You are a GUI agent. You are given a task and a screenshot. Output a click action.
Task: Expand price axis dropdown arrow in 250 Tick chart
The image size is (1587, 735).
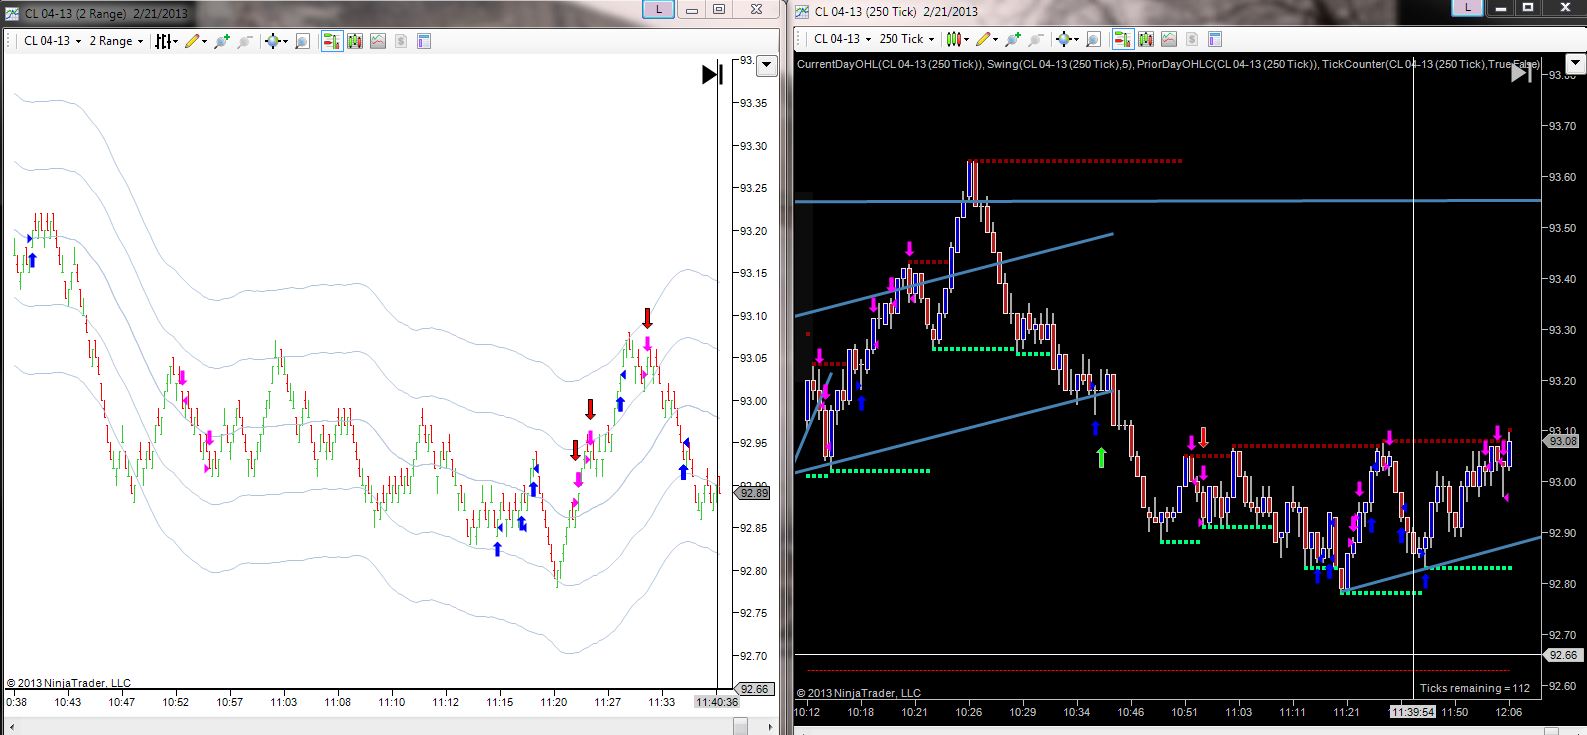pyautogui.click(x=1575, y=65)
